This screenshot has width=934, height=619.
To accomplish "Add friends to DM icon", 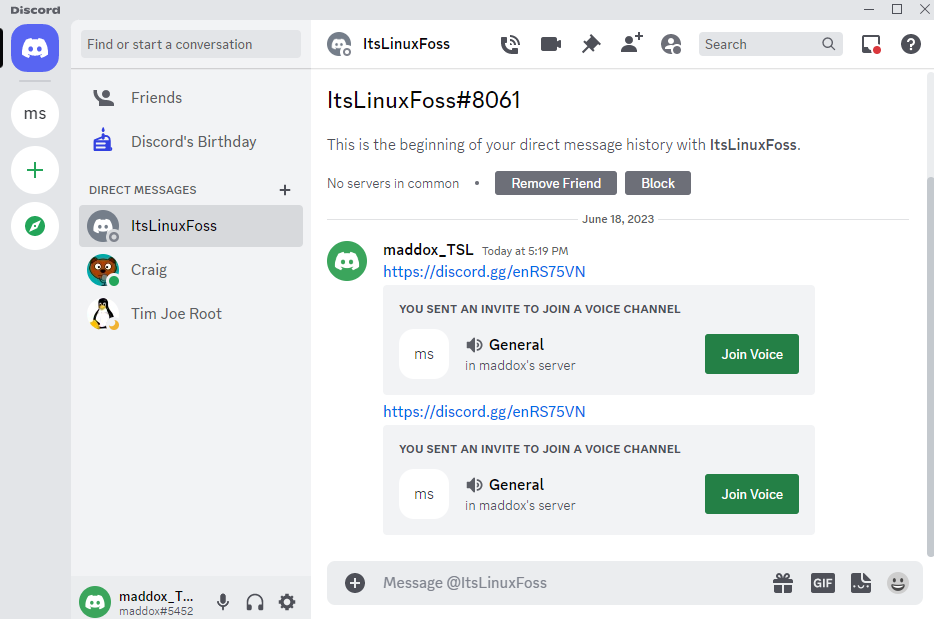I will 631,43.
